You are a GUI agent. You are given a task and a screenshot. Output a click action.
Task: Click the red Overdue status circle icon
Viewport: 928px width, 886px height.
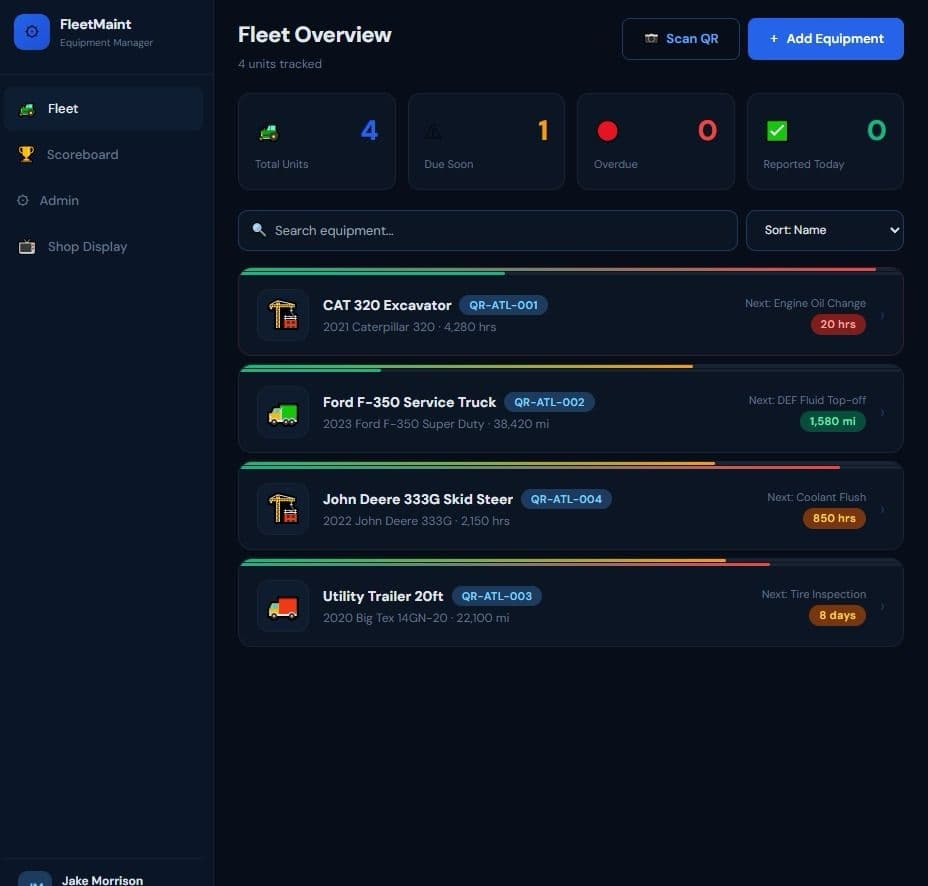(607, 130)
